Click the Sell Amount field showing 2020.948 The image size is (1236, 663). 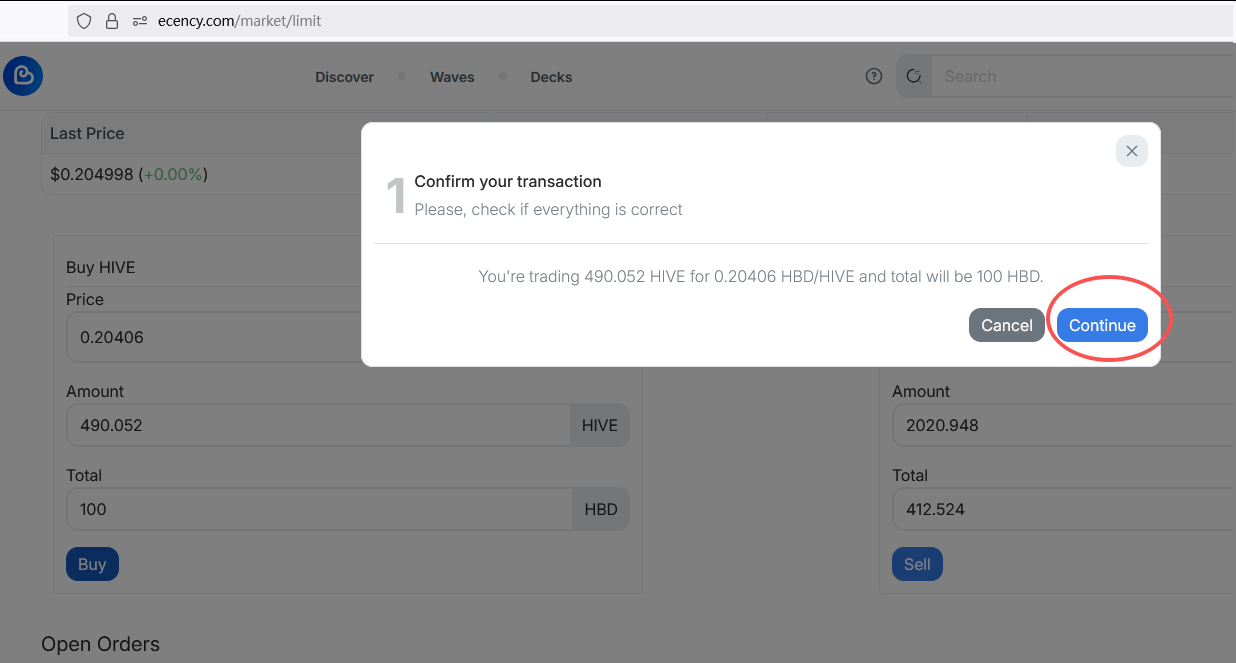[x=1064, y=425]
